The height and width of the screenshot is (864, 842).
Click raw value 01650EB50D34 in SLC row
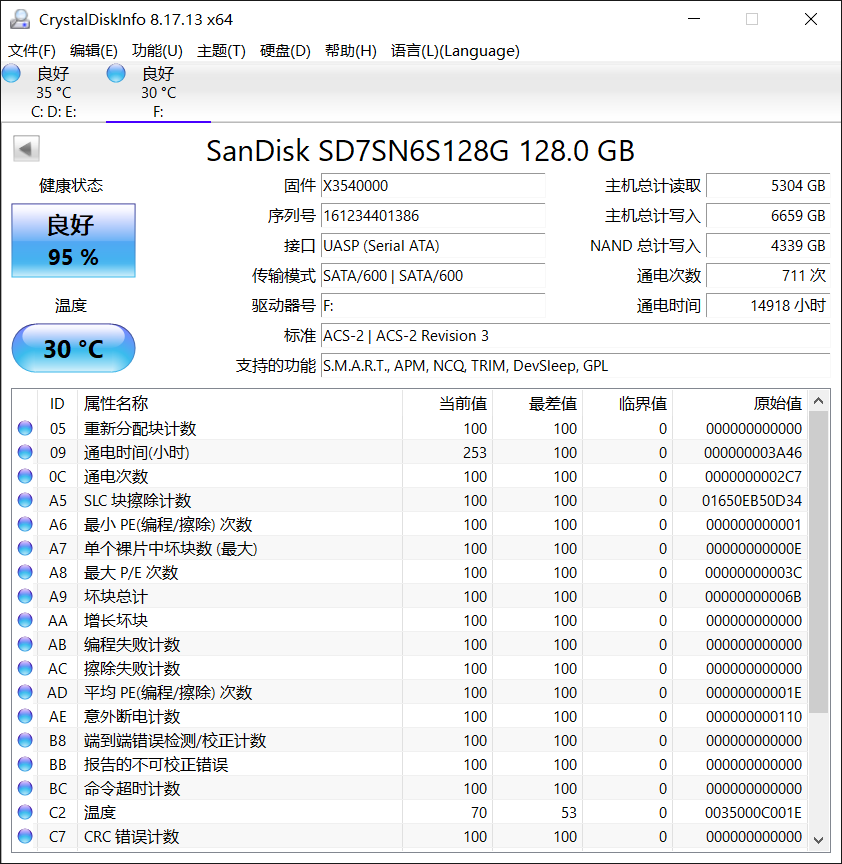[x=752, y=500]
